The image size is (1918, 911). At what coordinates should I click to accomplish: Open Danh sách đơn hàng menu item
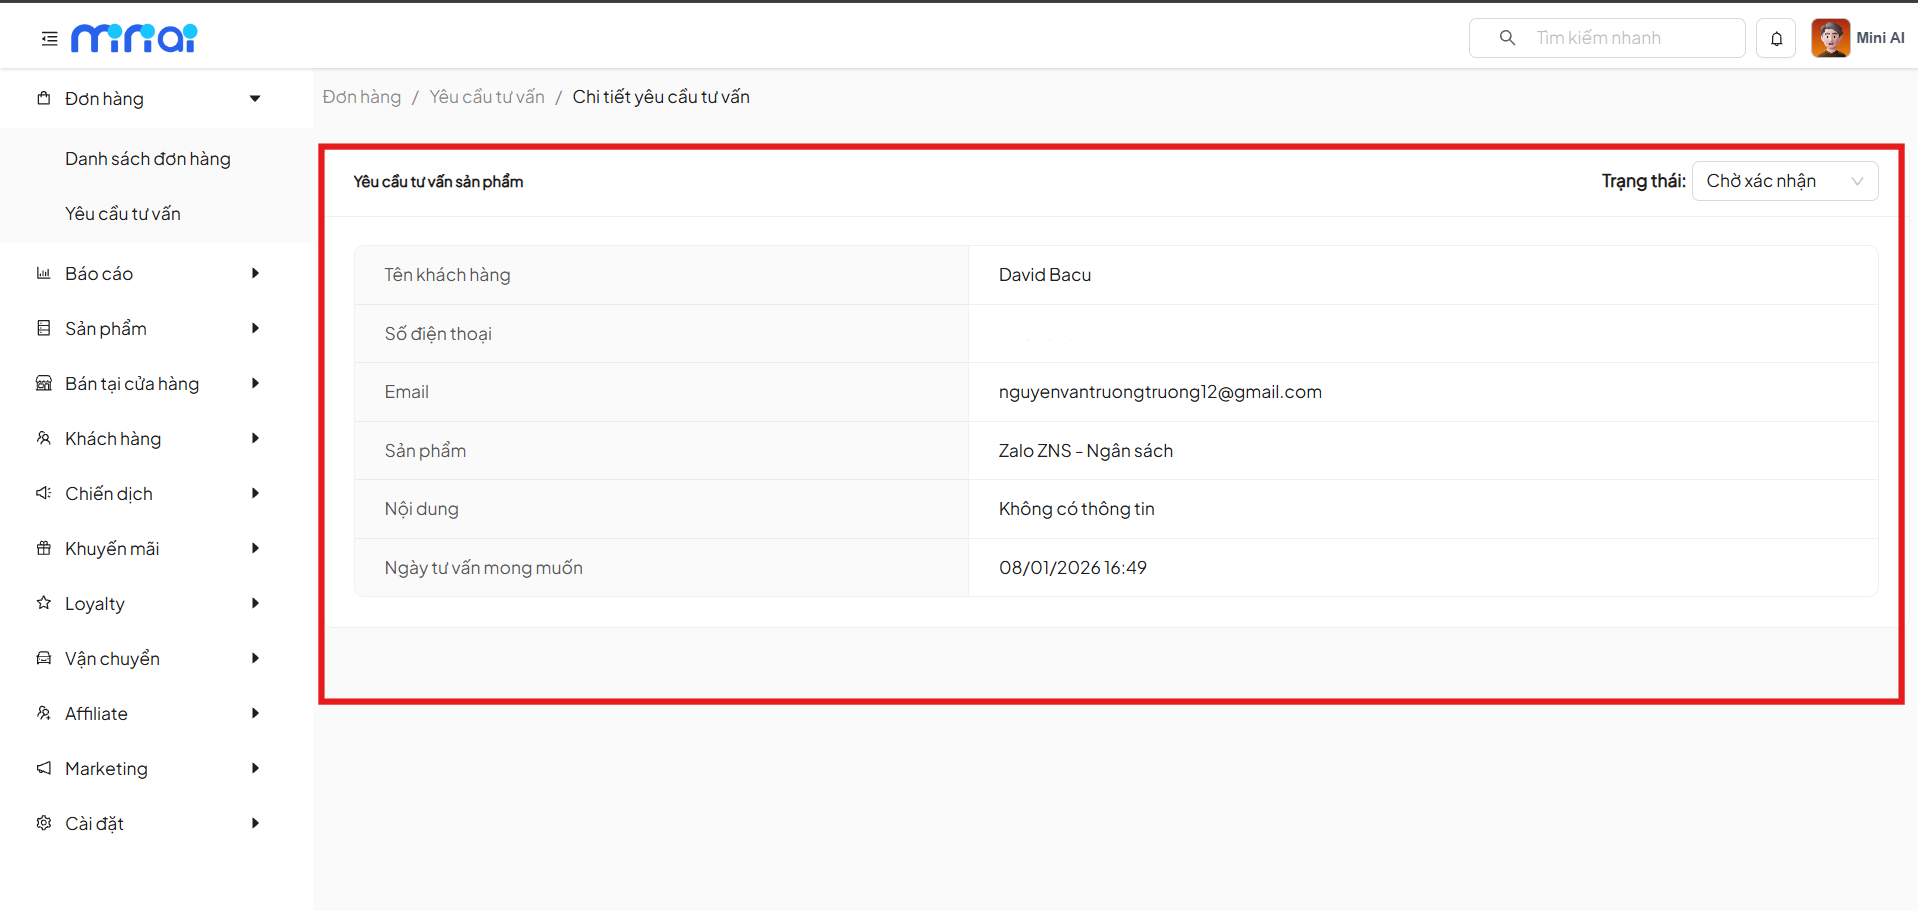tap(148, 159)
